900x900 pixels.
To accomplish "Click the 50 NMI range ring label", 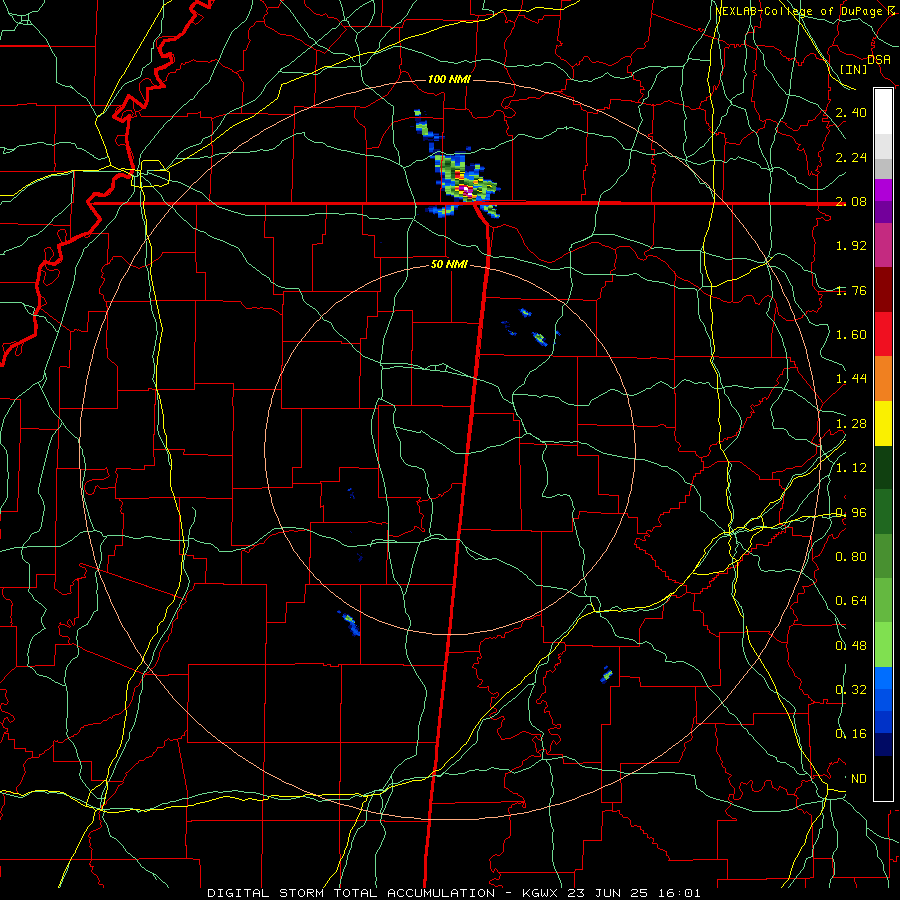I will click(449, 264).
